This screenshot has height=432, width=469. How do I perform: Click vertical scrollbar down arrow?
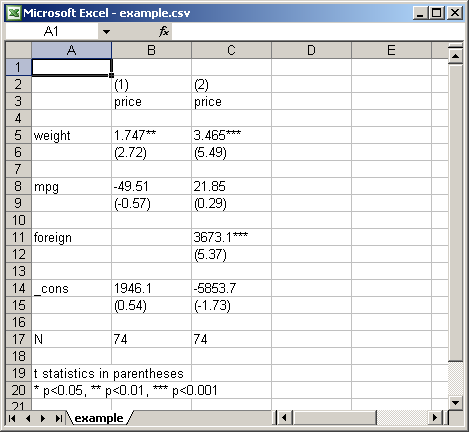point(455,402)
